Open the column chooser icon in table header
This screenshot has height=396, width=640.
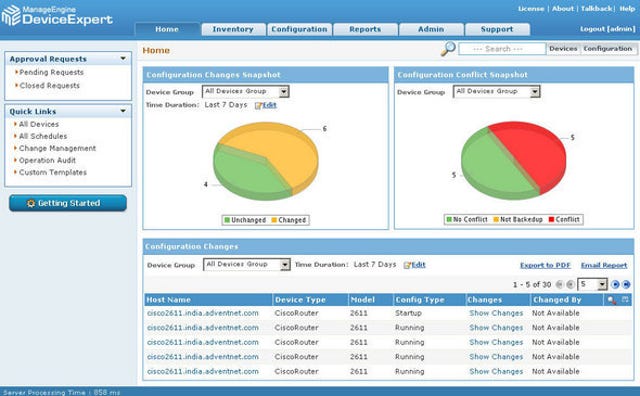point(625,300)
